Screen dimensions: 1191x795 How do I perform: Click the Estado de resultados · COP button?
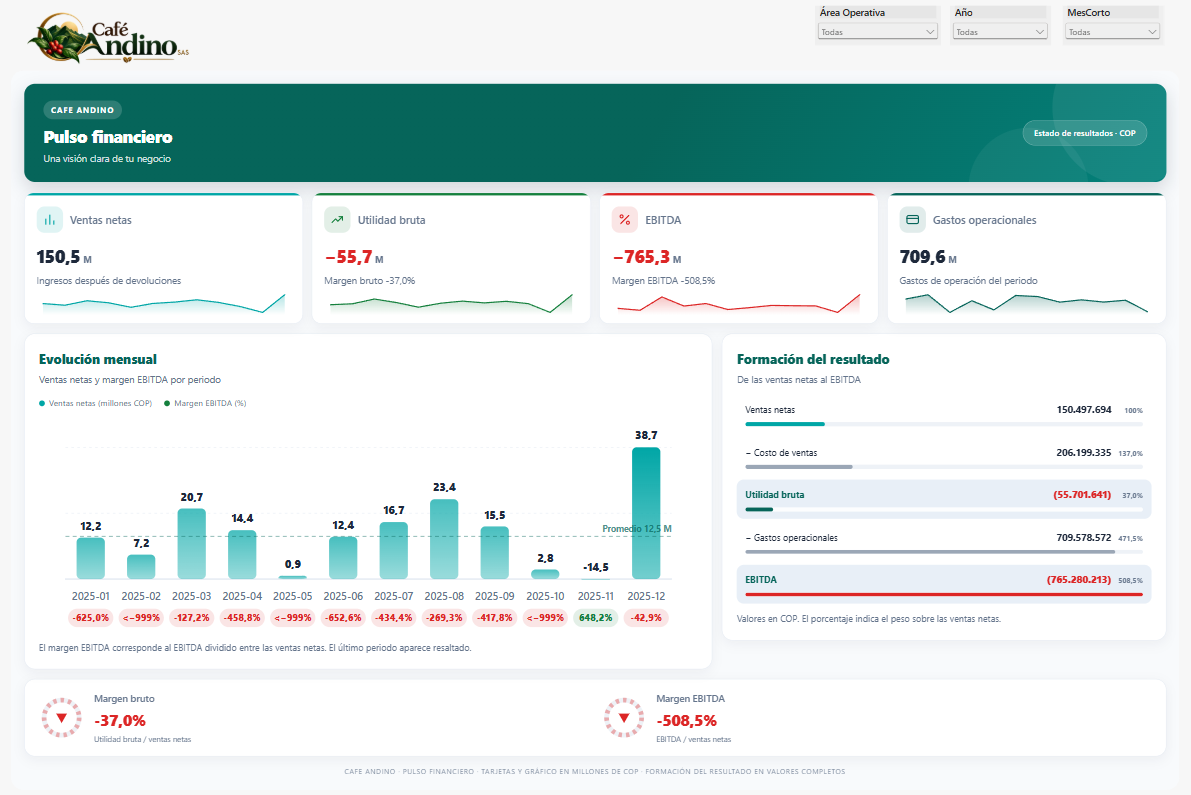point(1084,133)
